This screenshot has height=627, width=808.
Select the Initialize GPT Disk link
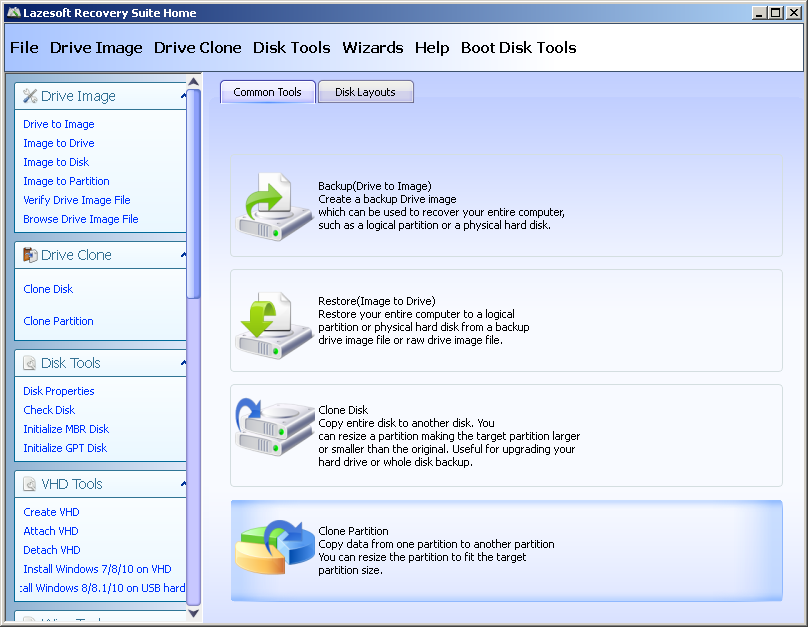point(65,448)
